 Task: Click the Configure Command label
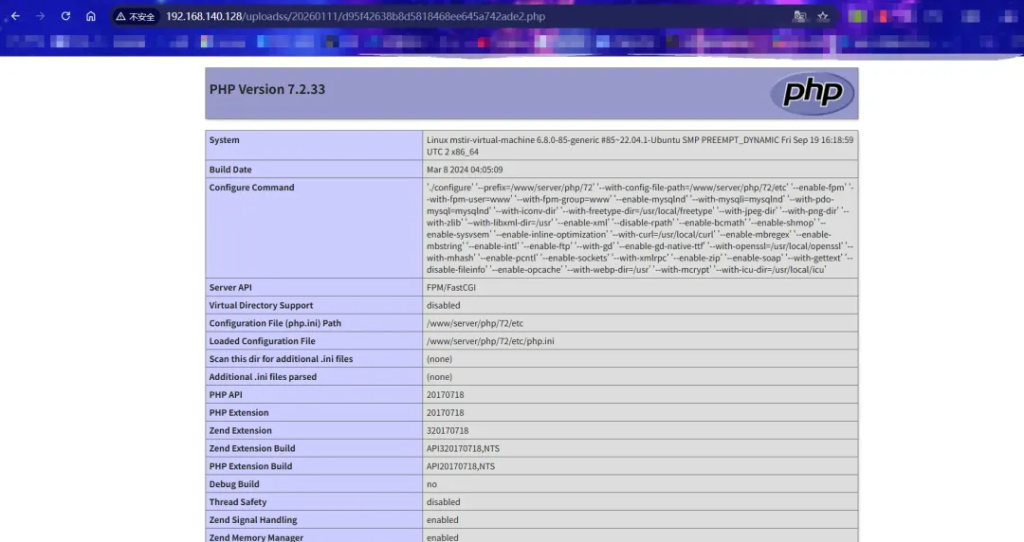click(x=252, y=188)
